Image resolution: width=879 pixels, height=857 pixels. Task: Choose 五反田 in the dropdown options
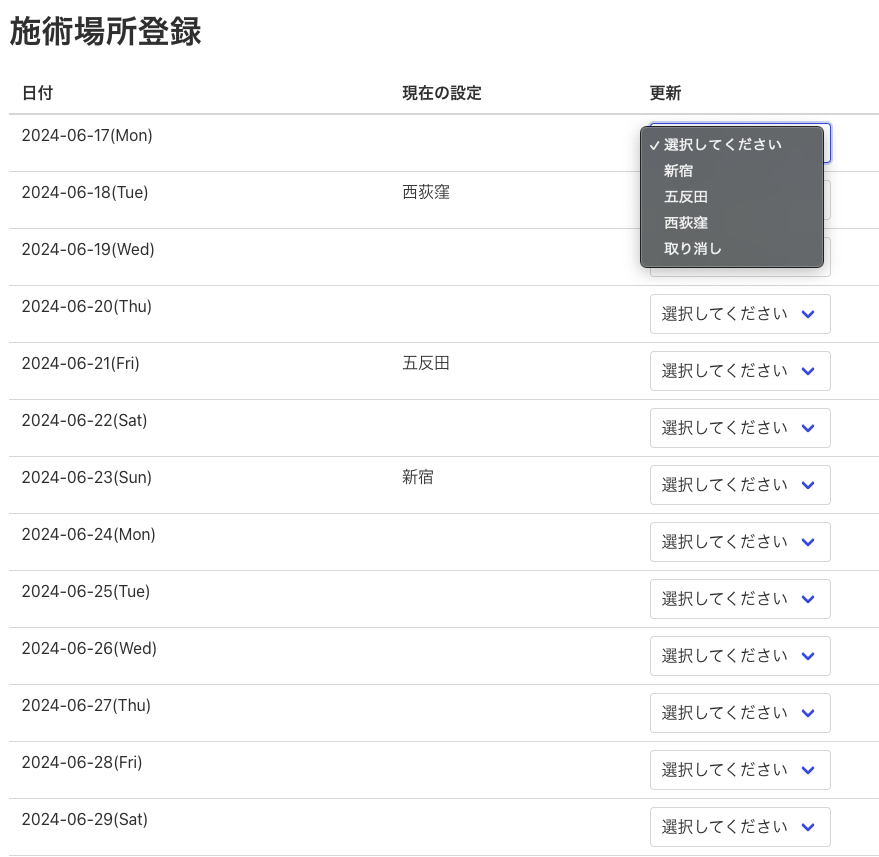click(x=685, y=197)
